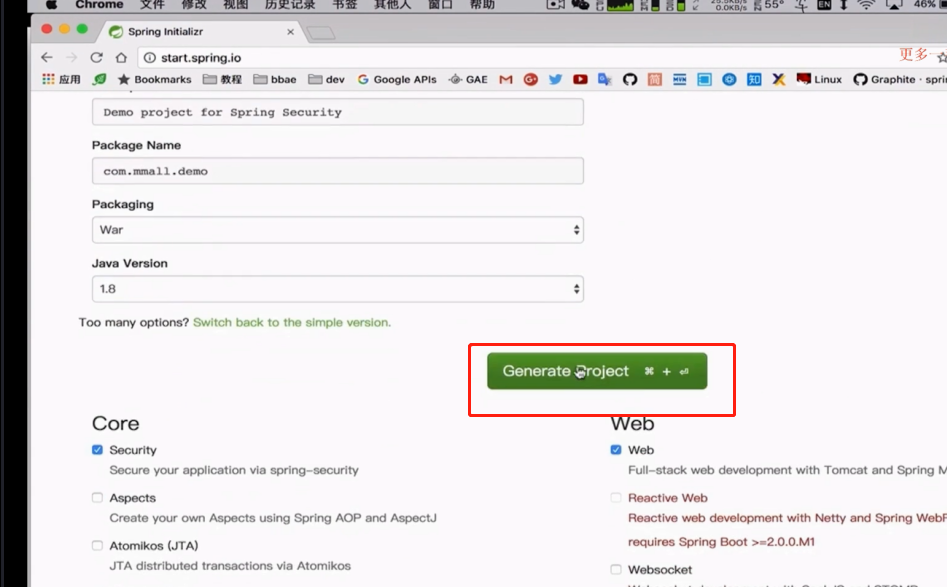The height and width of the screenshot is (587, 947).
Task: Click Switch back to the simple version link
Action: click(x=292, y=322)
